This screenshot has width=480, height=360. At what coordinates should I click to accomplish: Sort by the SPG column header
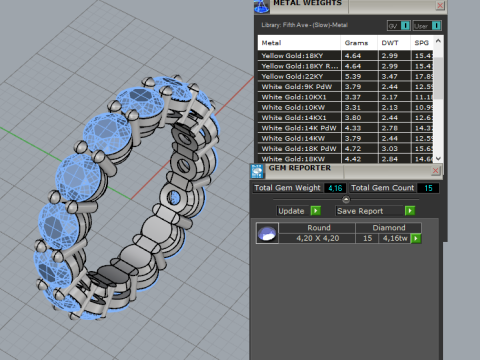coord(422,43)
